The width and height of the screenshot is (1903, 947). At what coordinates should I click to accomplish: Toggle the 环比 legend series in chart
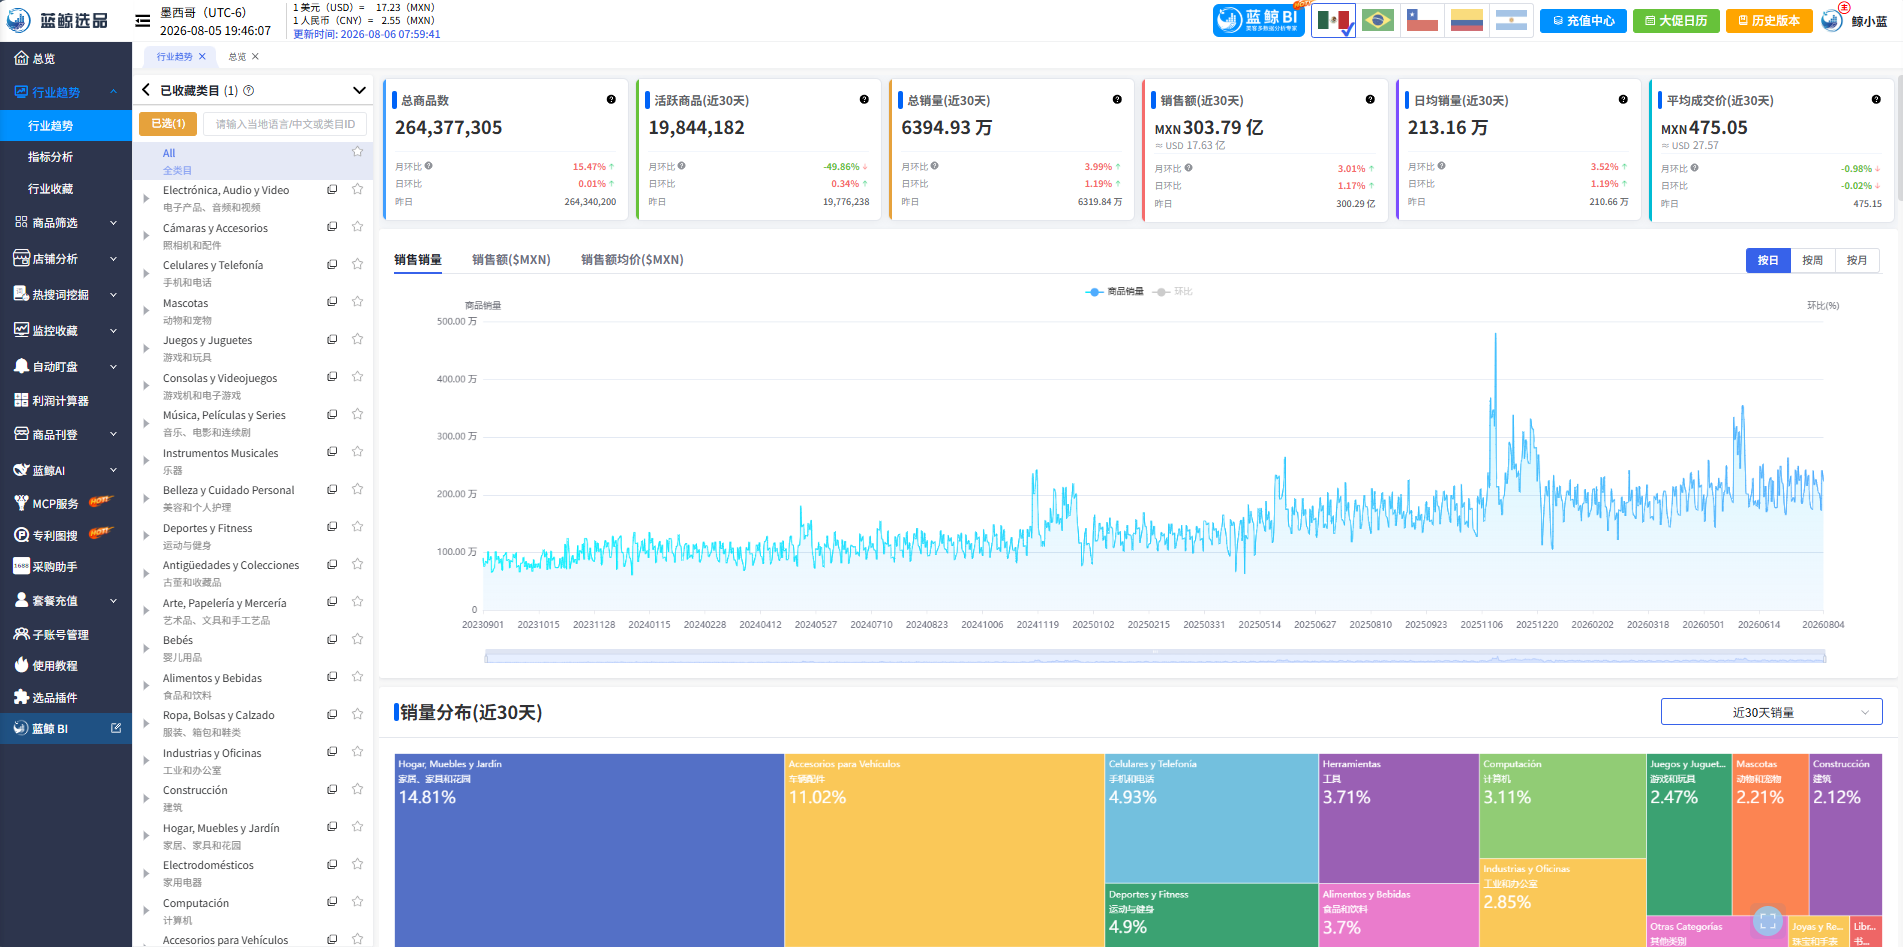pyautogui.click(x=1173, y=292)
